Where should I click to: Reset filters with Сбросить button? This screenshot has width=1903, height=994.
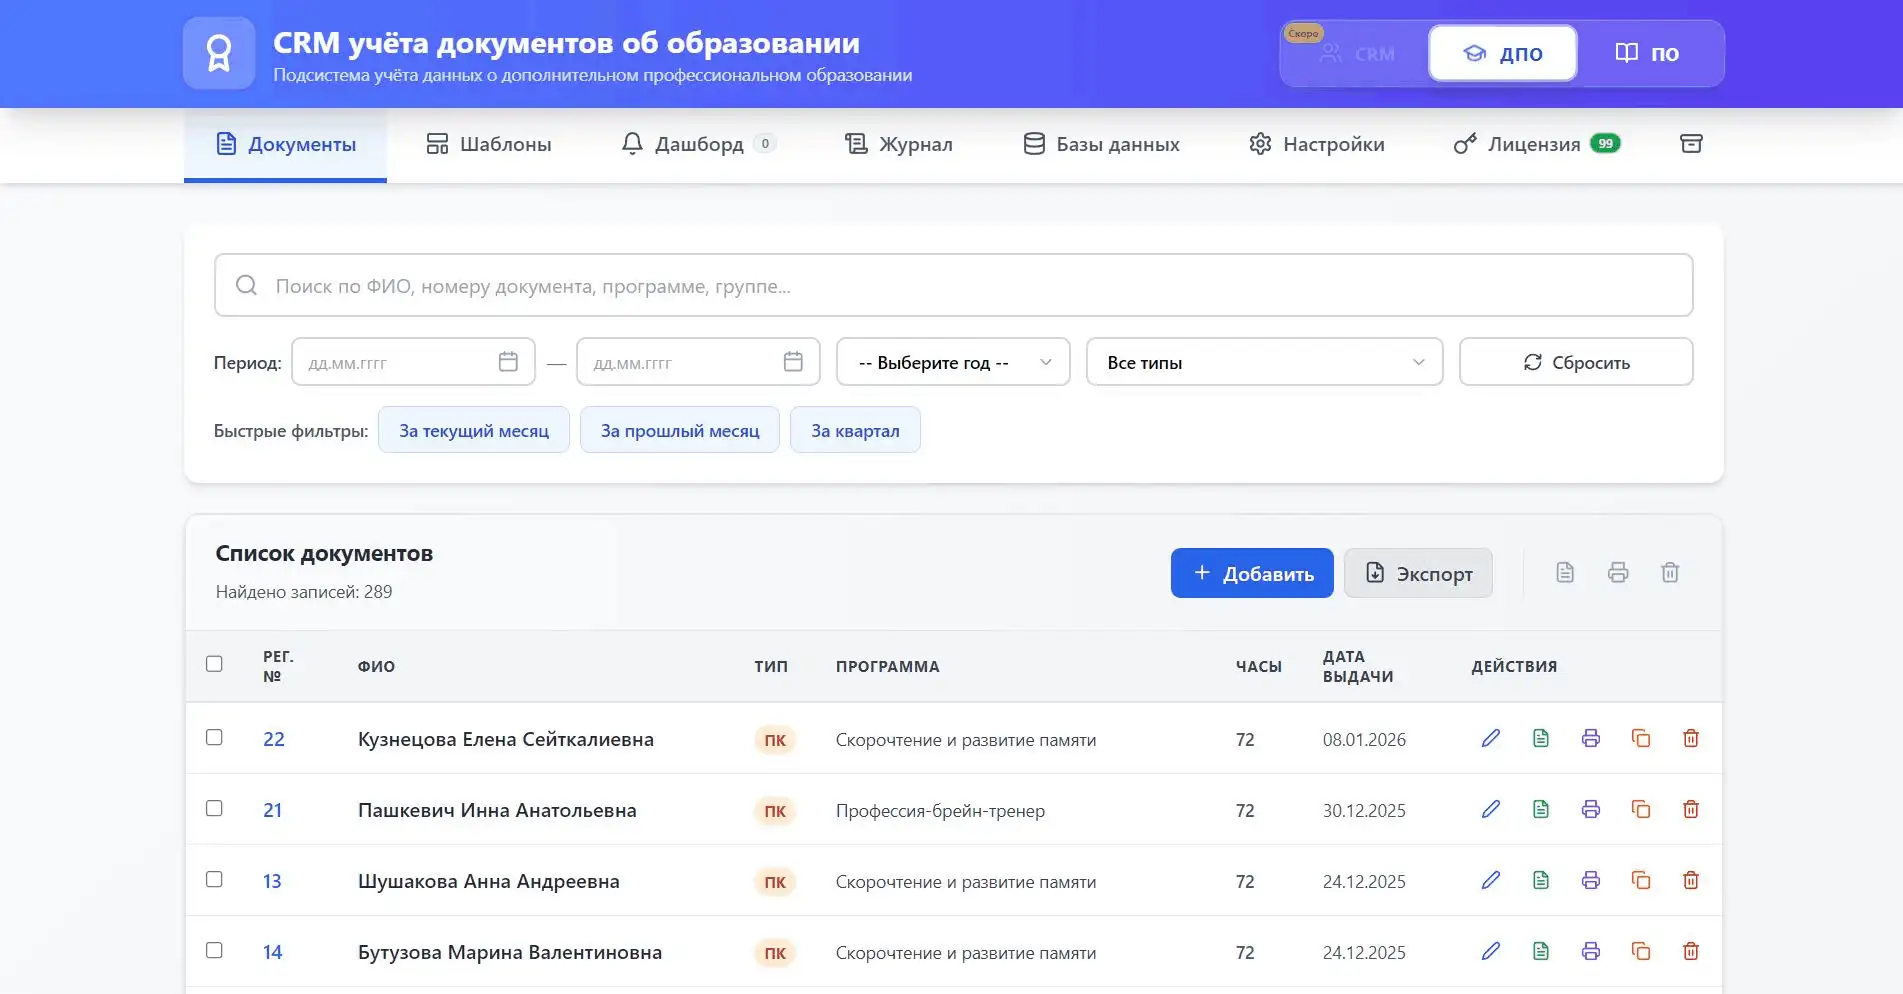point(1576,362)
